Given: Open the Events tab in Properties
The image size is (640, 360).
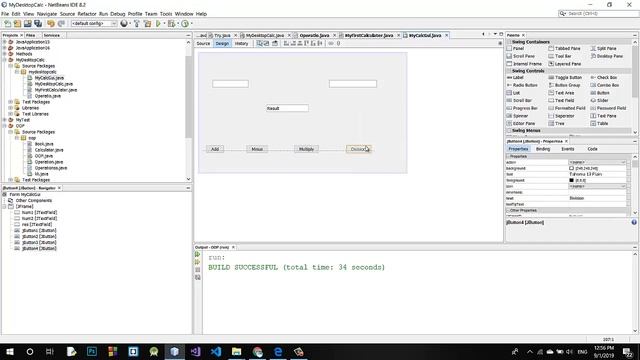Looking at the screenshot, I should click(568, 149).
